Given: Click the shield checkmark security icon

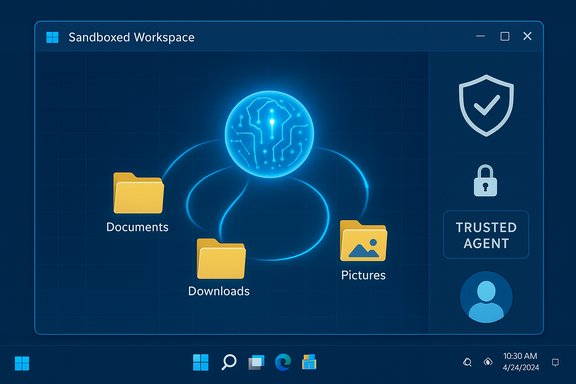Looking at the screenshot, I should [x=486, y=105].
